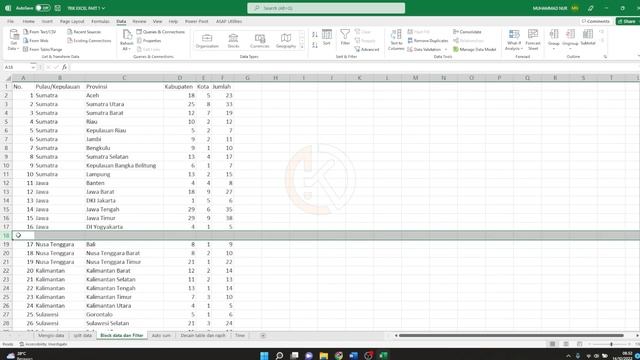
Task: Click the Comments button
Action: pos(596,21)
